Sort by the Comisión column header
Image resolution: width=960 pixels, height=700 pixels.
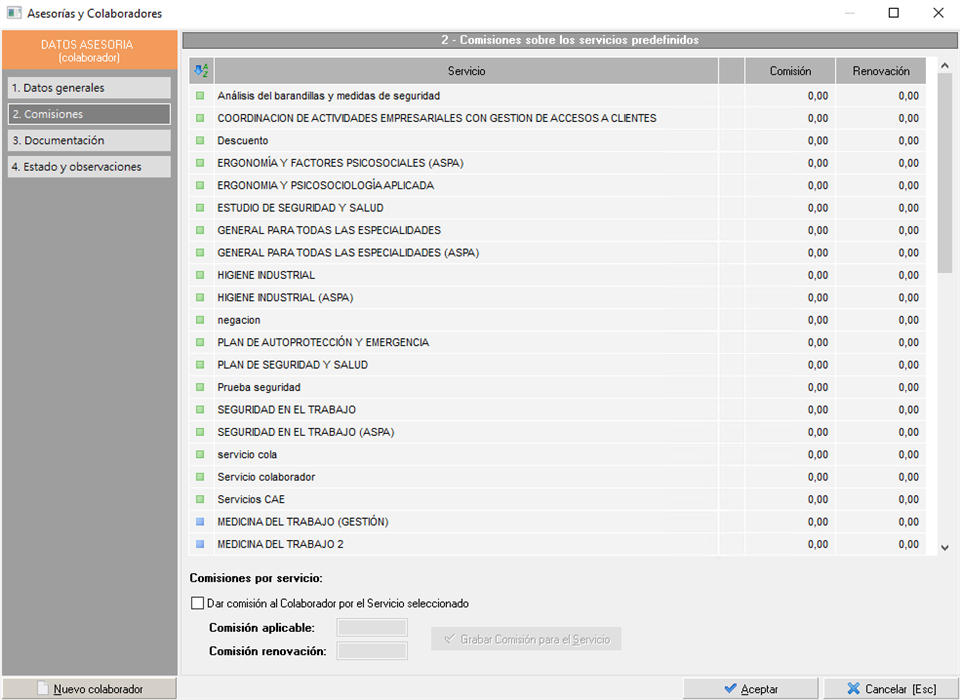(790, 71)
